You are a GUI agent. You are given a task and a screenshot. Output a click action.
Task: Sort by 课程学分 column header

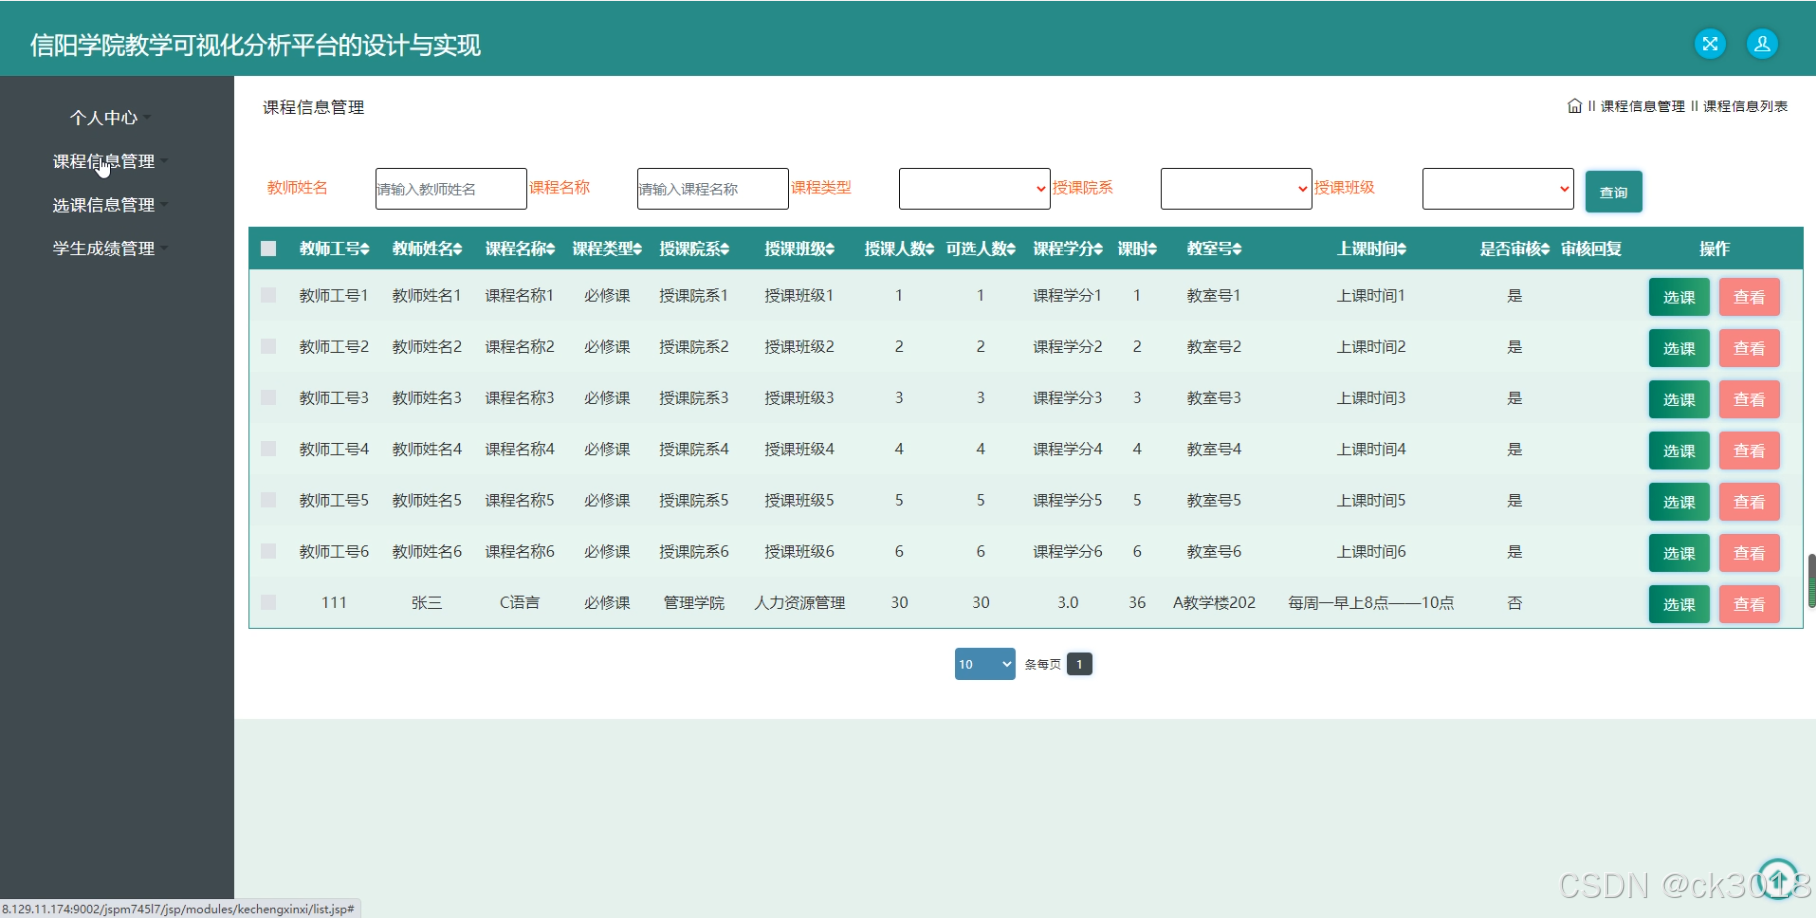click(1068, 249)
